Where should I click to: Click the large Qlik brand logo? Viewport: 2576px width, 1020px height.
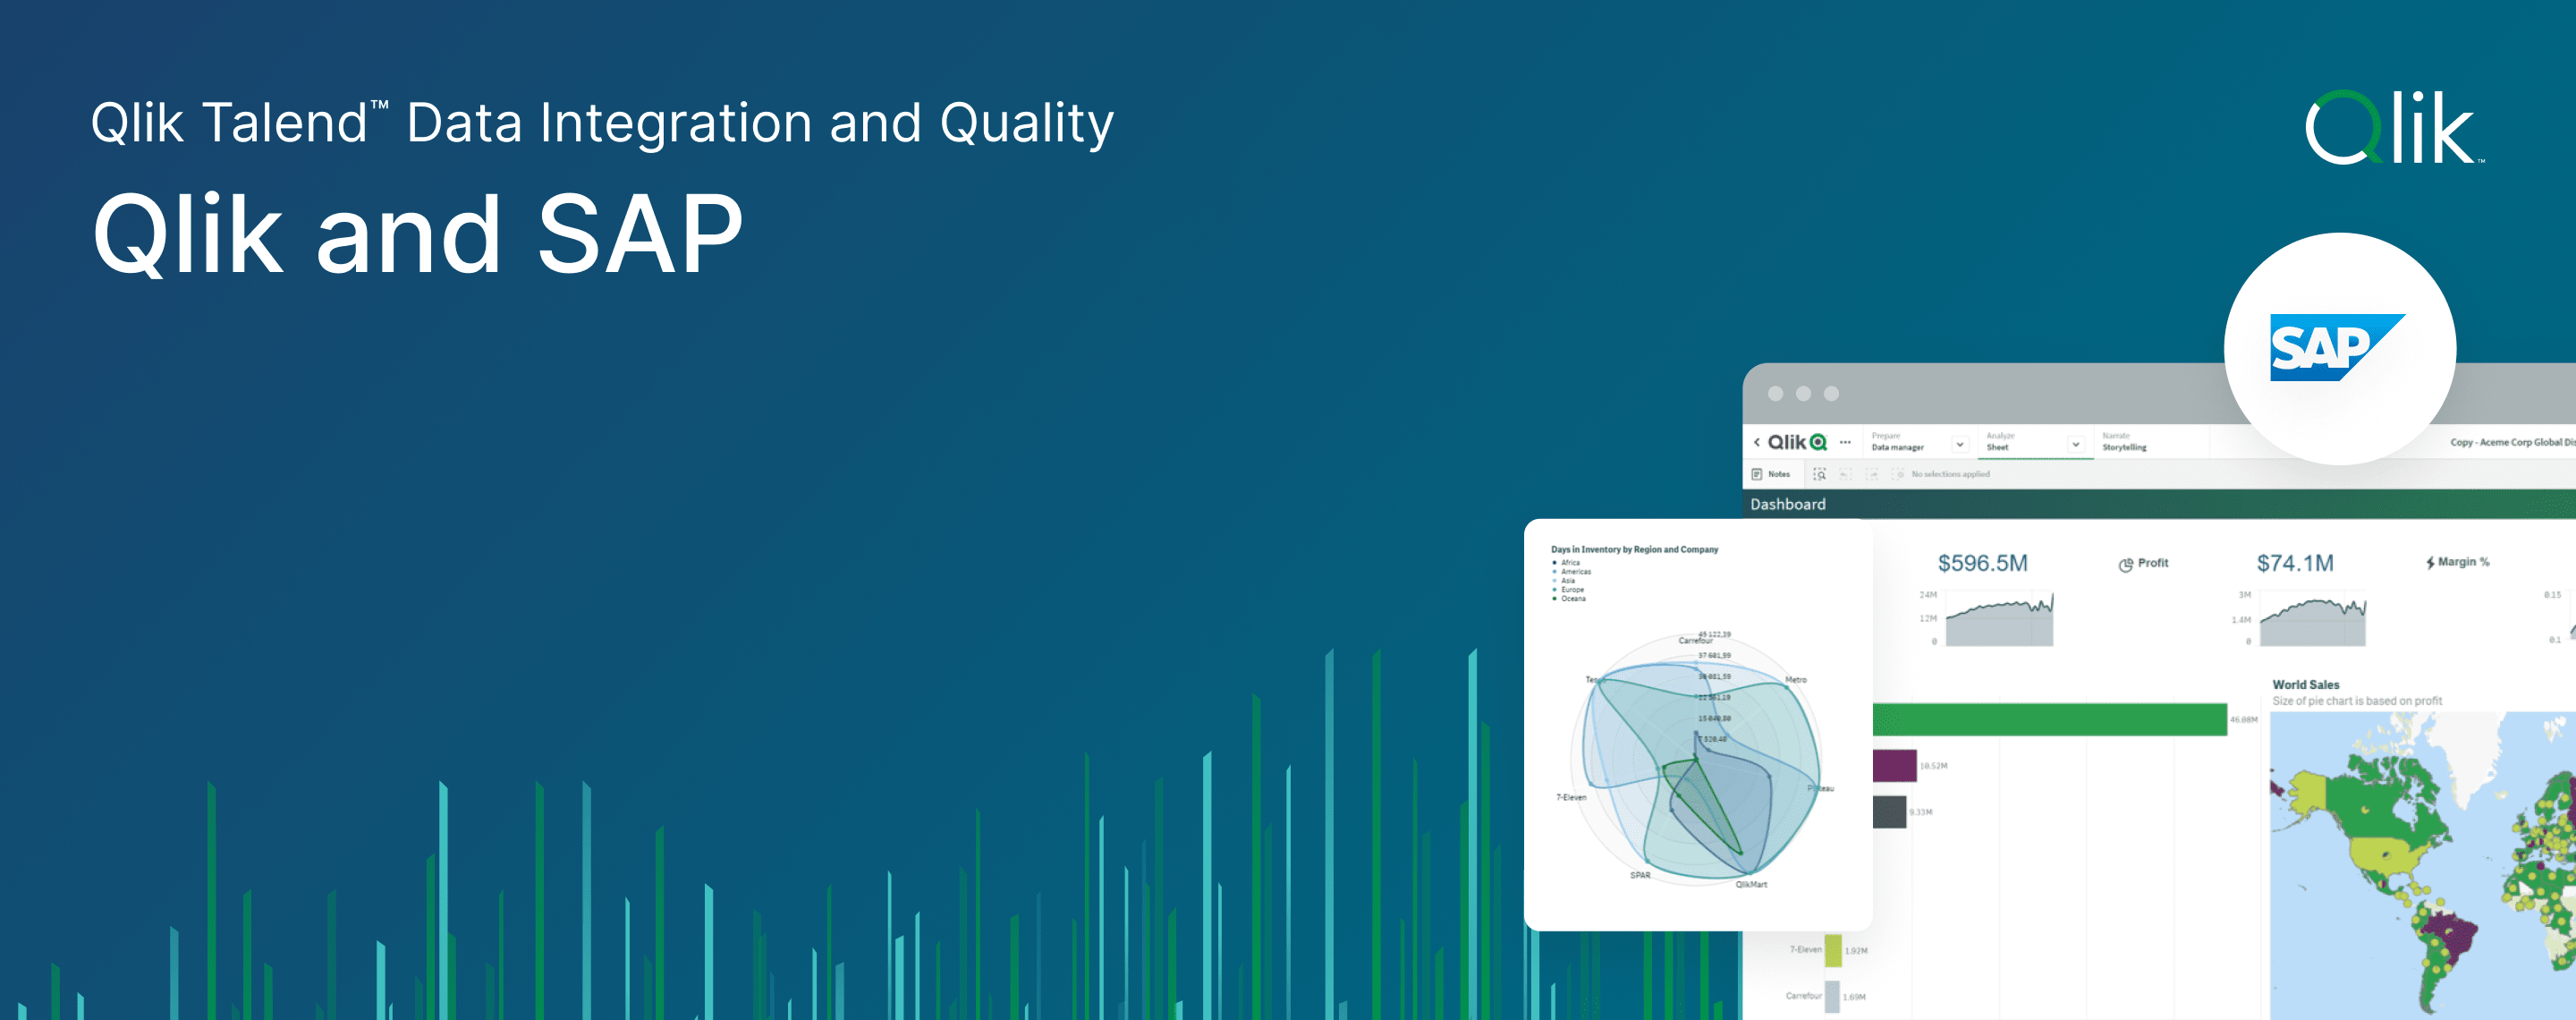click(2394, 127)
